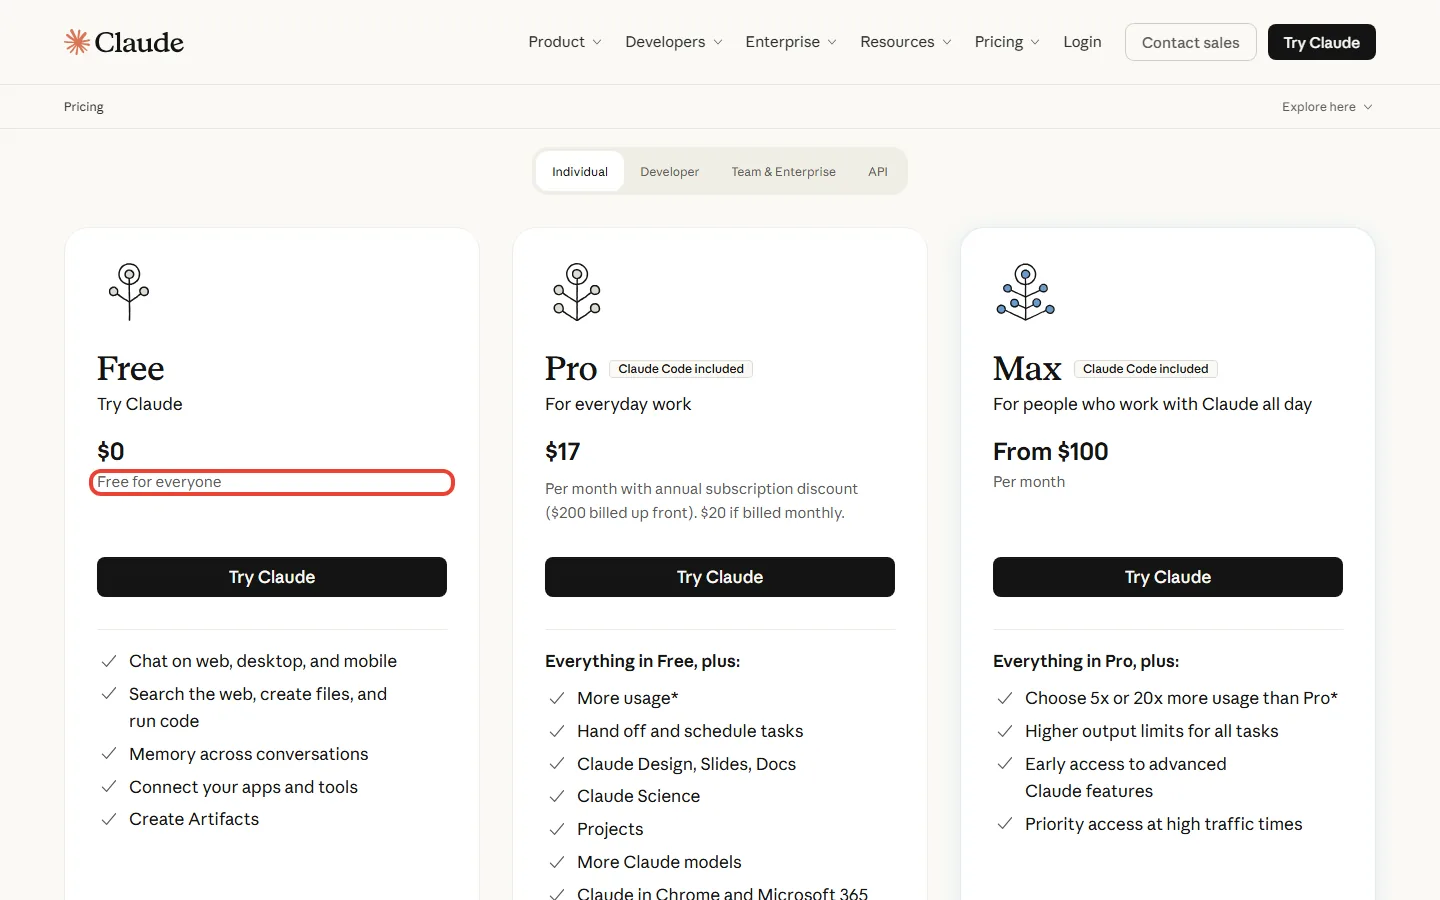1440x900 pixels.
Task: Click Try Claude under the Max plan
Action: click(x=1168, y=577)
